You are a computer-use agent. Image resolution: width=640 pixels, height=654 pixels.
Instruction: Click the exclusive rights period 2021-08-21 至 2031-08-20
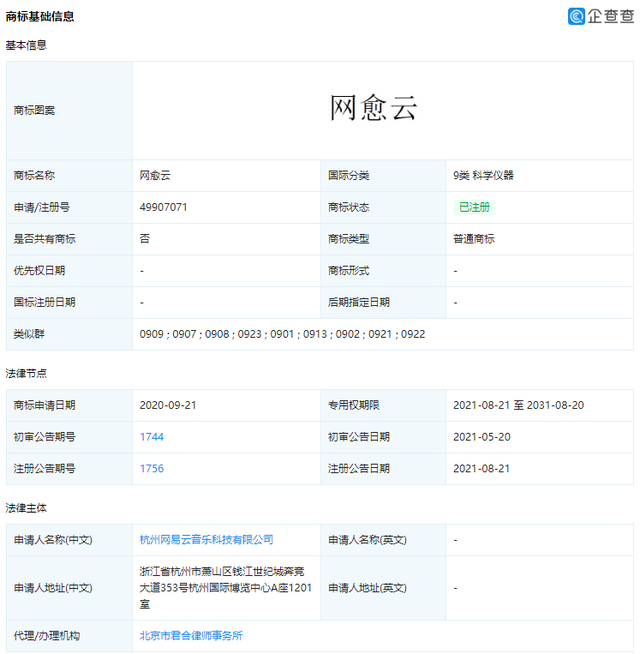(x=518, y=405)
